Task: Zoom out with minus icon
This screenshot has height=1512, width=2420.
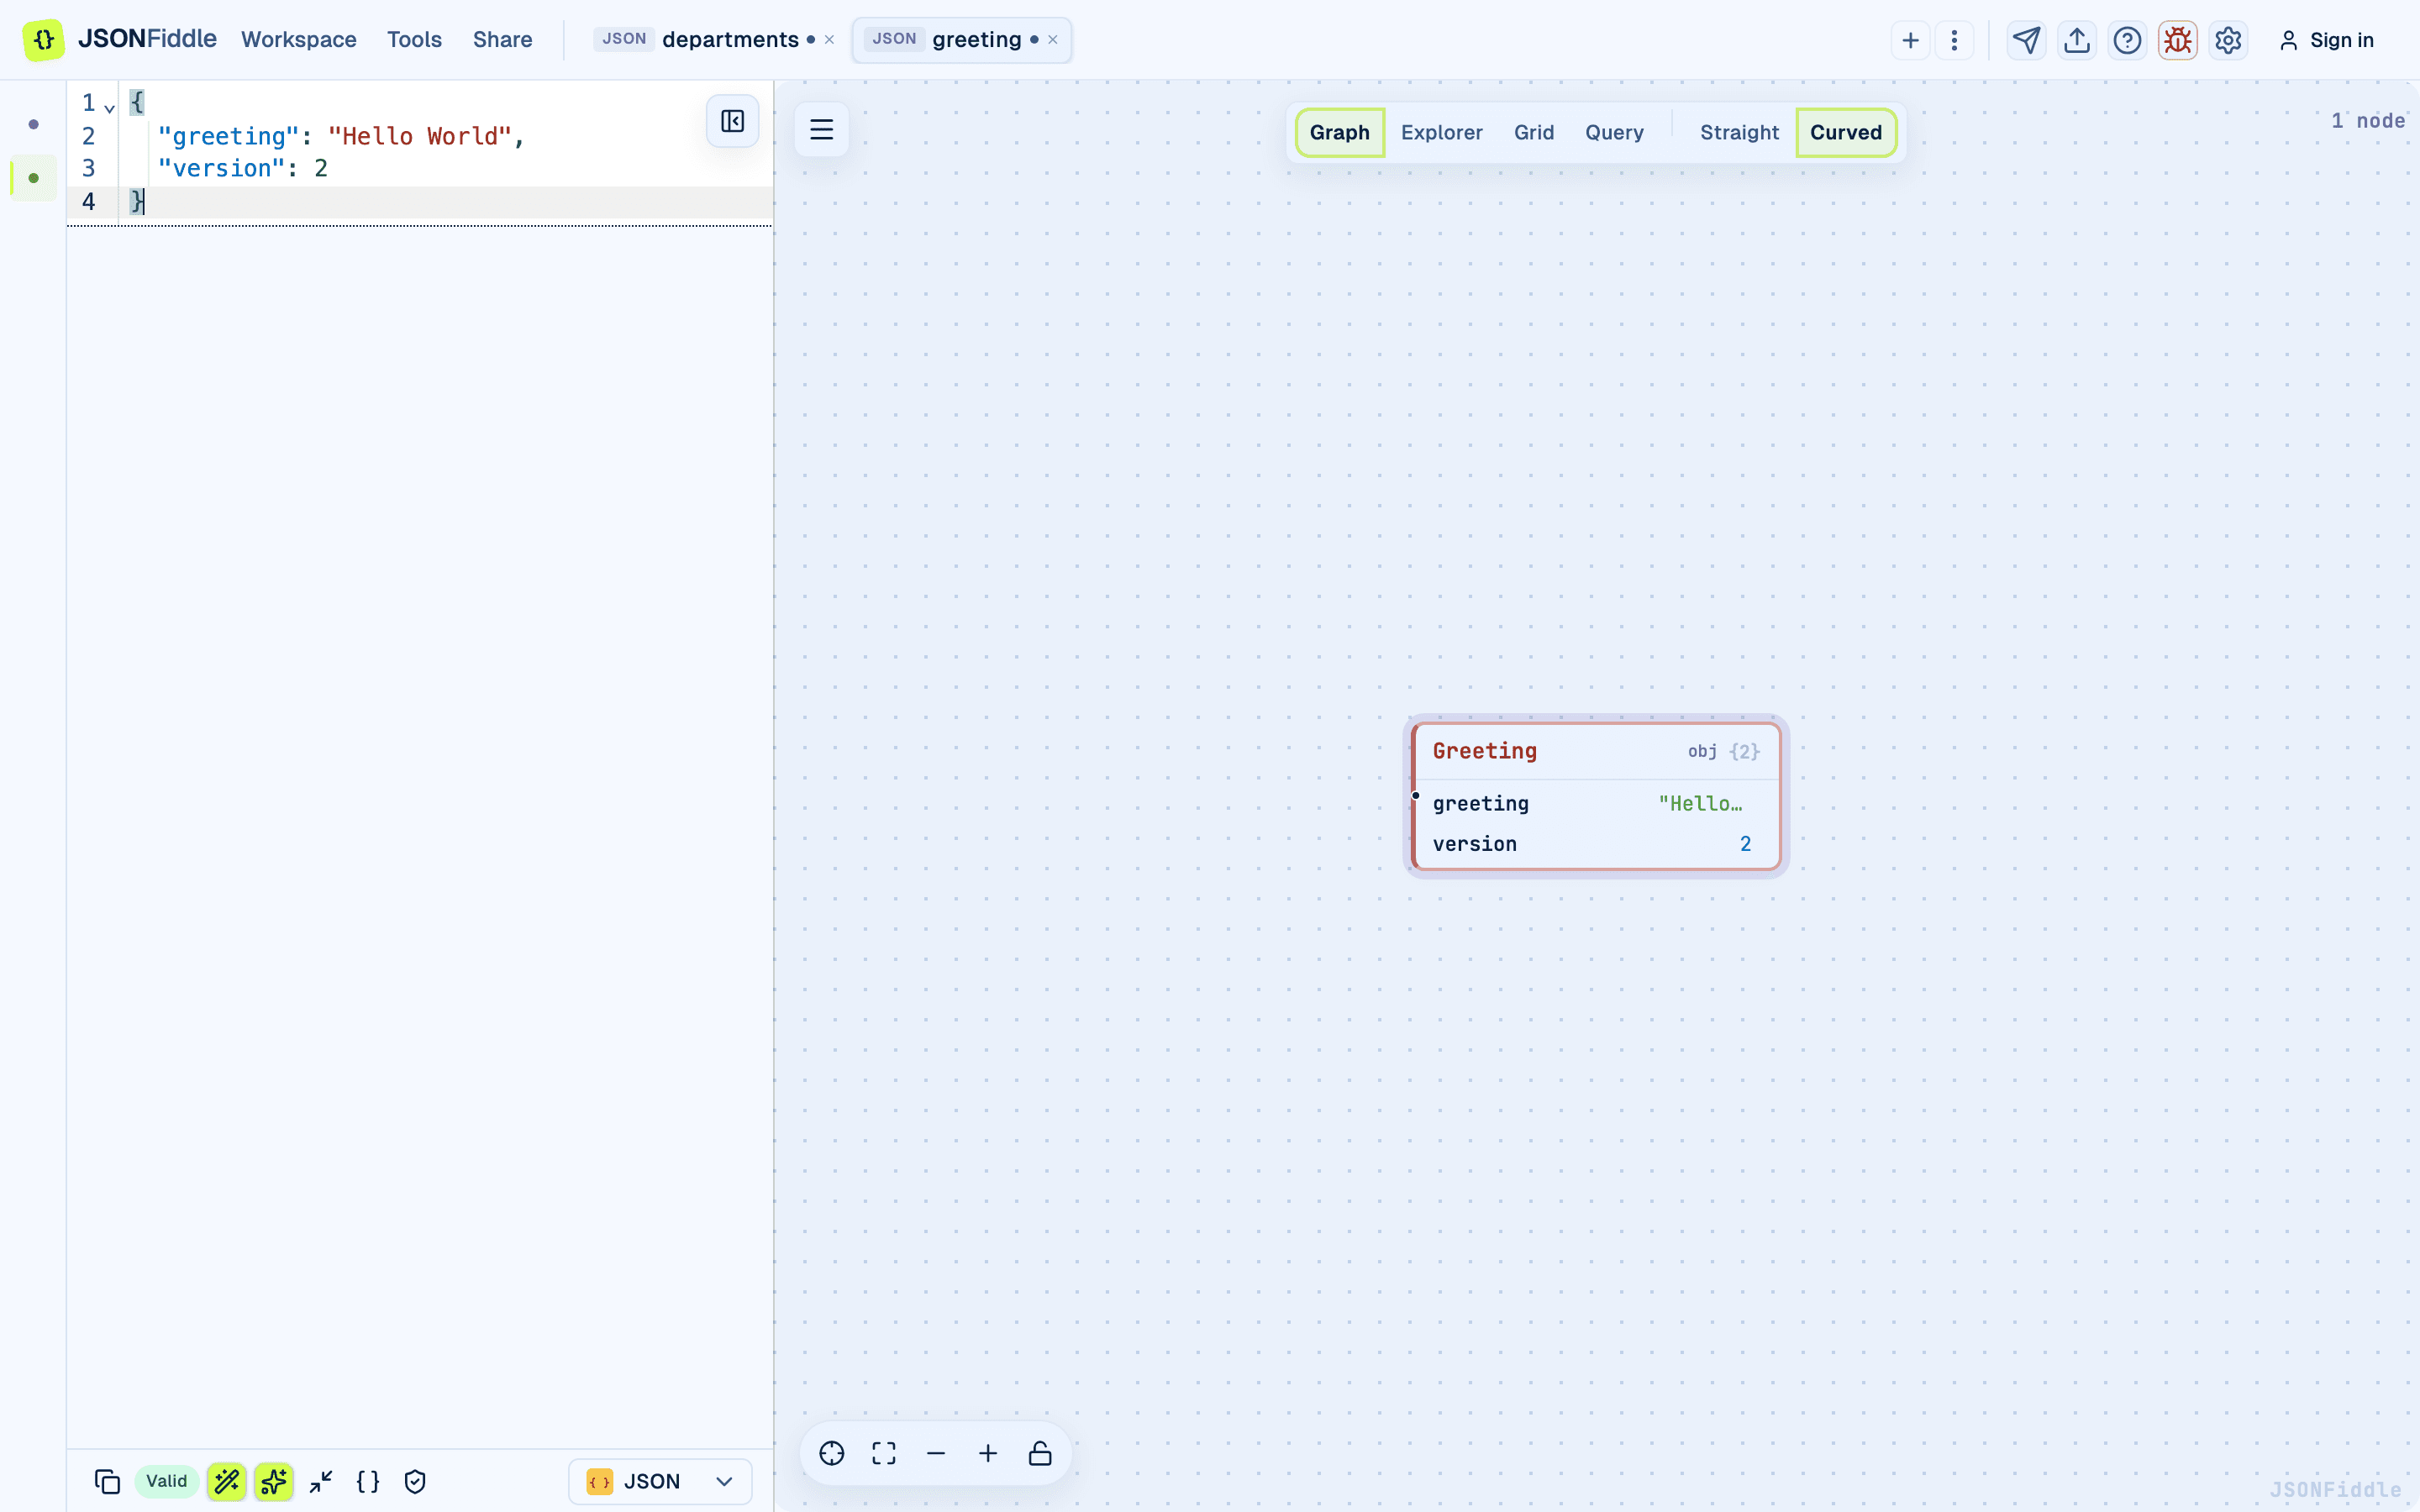Action: 936,1453
